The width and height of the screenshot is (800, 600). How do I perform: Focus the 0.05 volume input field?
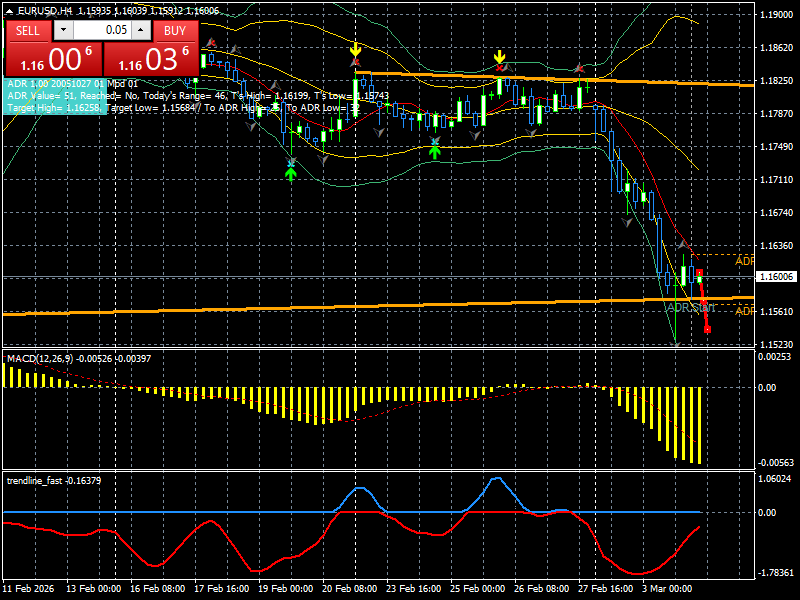coord(102,30)
